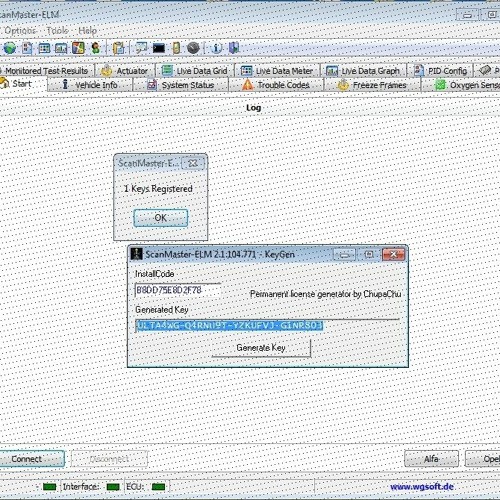Click the green globe toolbar icon
The width and height of the screenshot is (500, 500).
point(10,48)
